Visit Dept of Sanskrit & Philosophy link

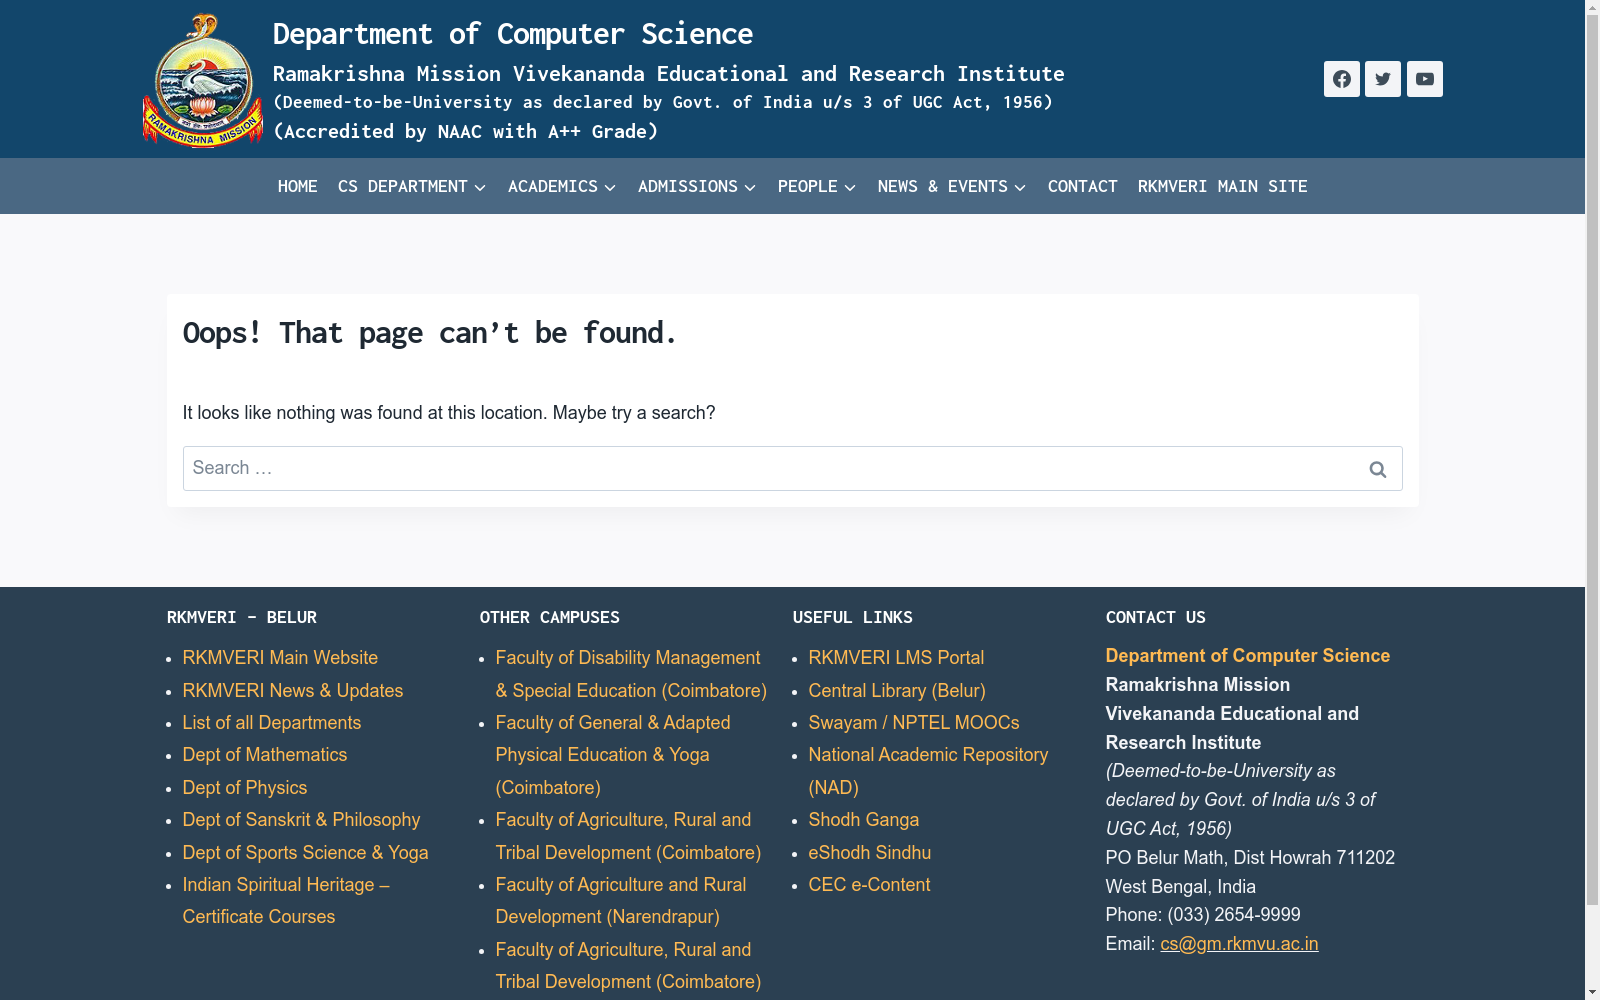click(301, 820)
